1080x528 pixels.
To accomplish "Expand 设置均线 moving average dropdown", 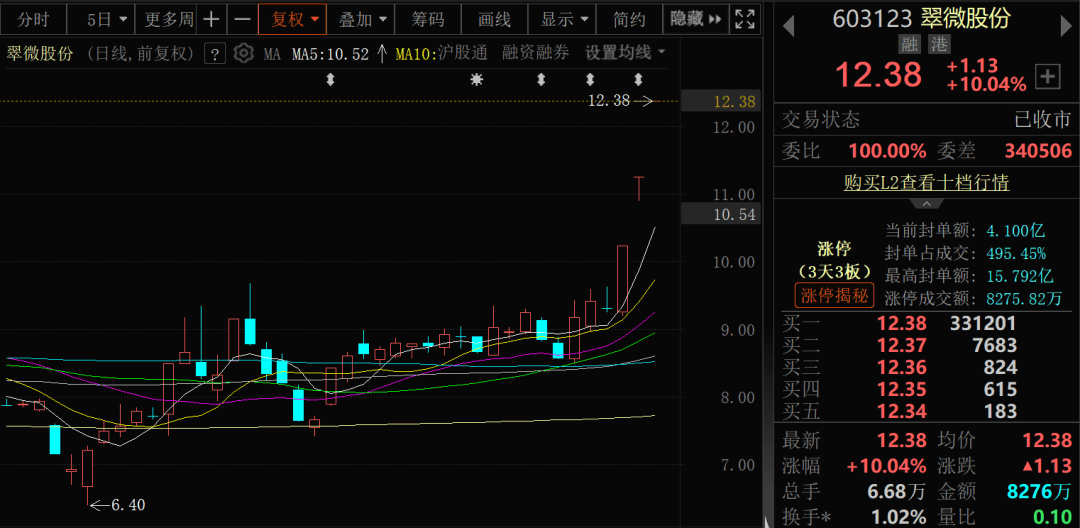I will pos(625,52).
